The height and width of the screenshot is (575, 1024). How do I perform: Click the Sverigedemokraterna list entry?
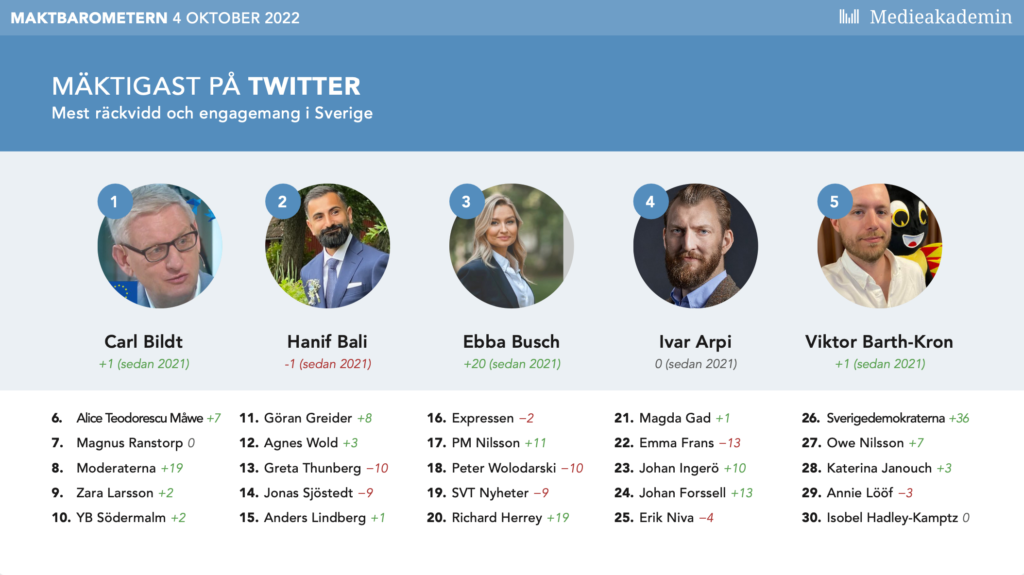[886, 418]
